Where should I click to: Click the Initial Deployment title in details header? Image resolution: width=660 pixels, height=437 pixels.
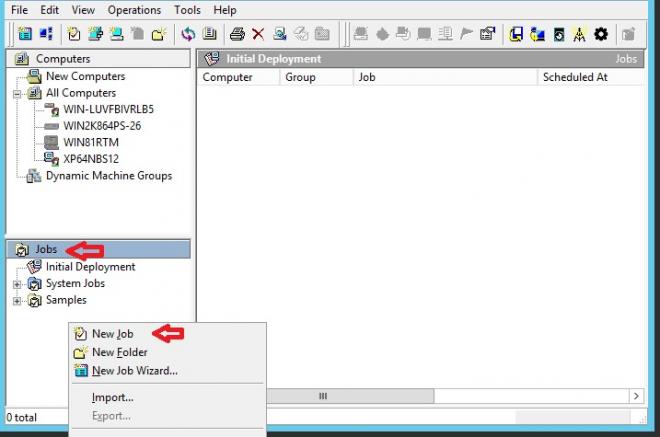(274, 59)
